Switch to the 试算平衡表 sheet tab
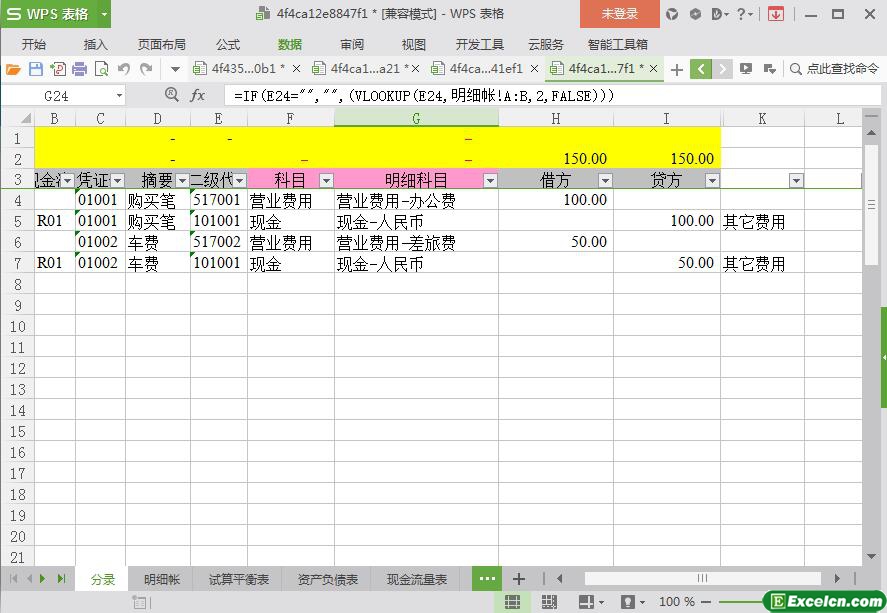 238,579
